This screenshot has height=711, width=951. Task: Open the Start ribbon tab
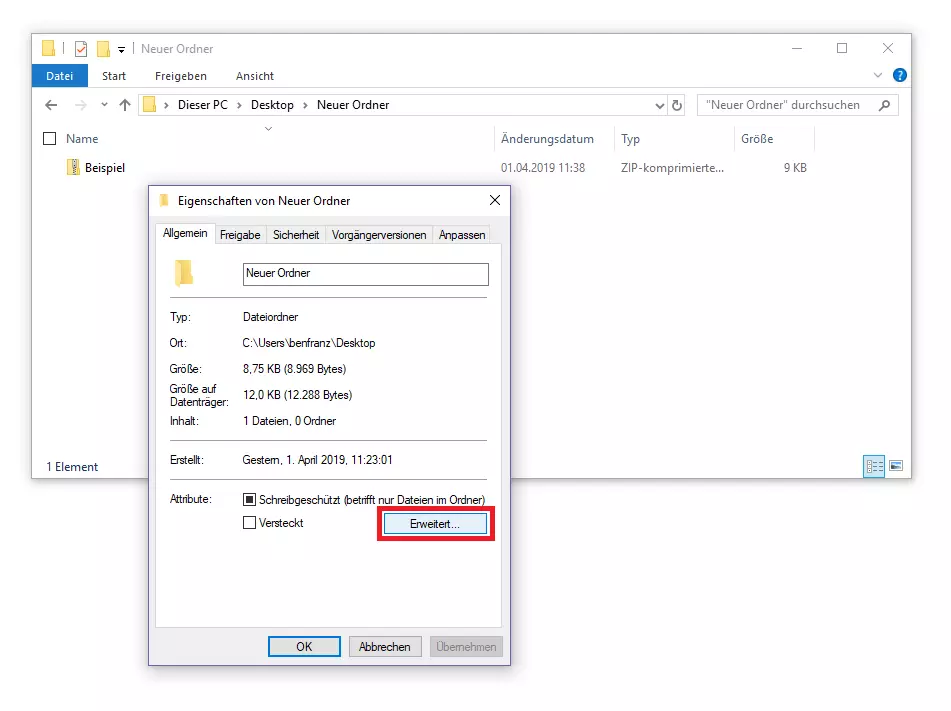(x=114, y=76)
